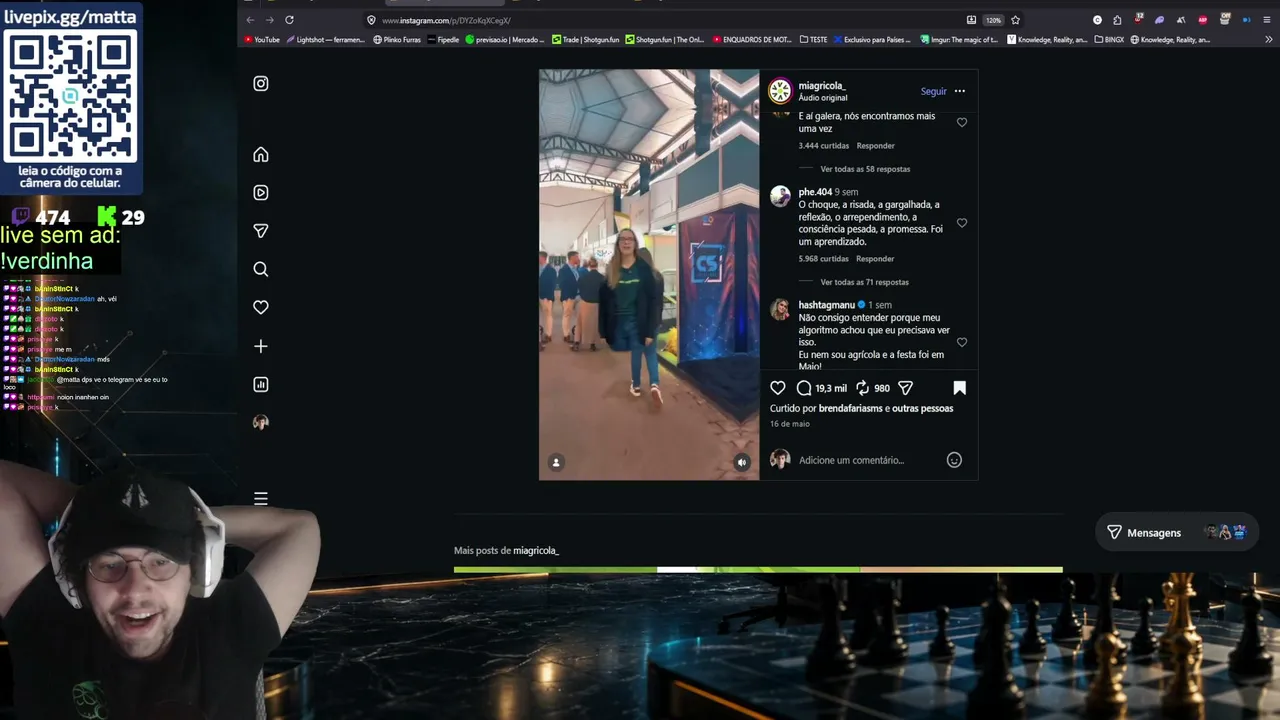The width and height of the screenshot is (1280, 720).
Task: Click the hashtagmanu commenter avatar
Action: tap(780, 309)
